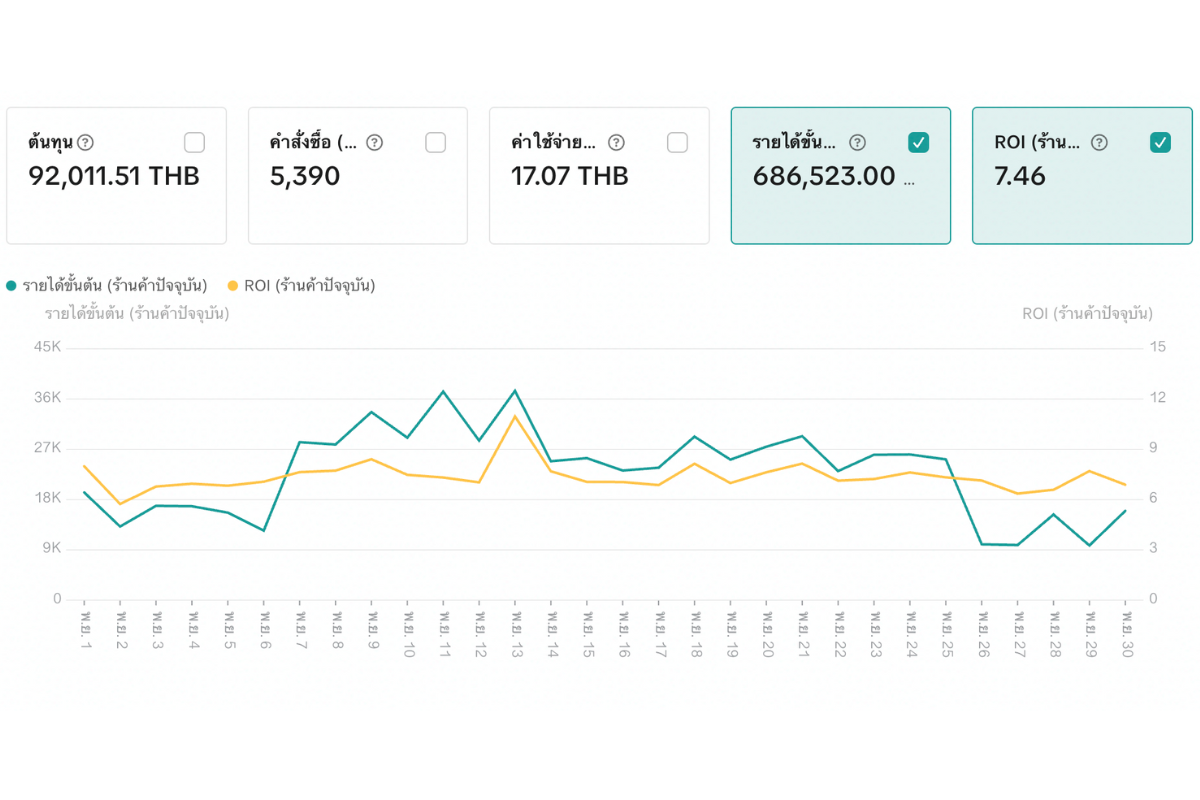This screenshot has height=800, width=1200.
Task: Disable the ROI card checkbox
Action: (1160, 143)
